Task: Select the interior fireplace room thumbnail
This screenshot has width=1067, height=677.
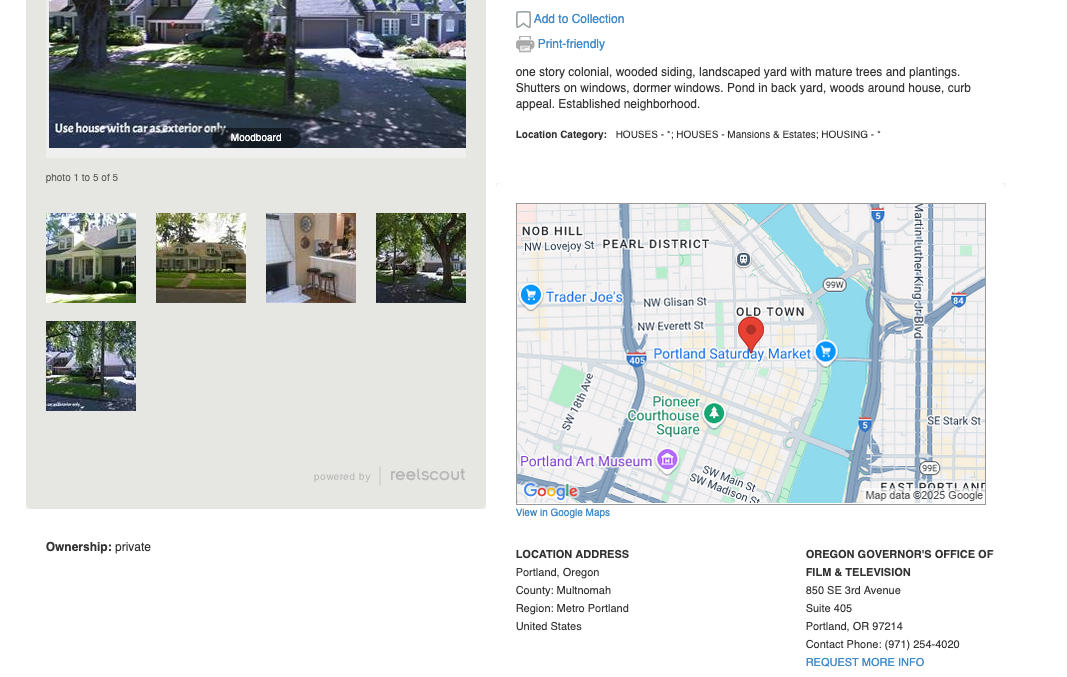Action: click(x=311, y=258)
